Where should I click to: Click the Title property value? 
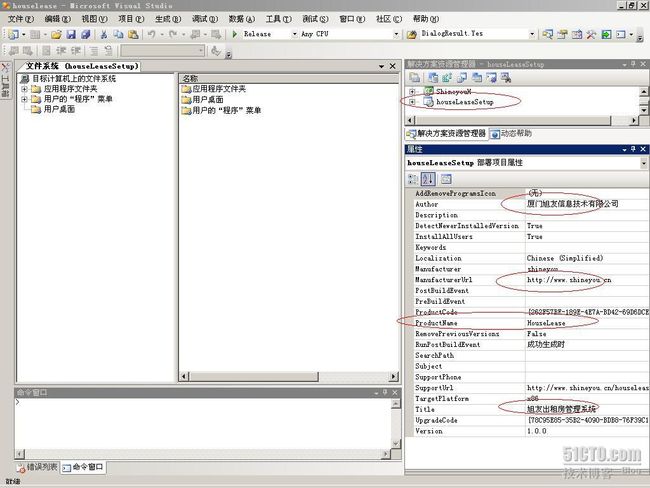click(587, 409)
